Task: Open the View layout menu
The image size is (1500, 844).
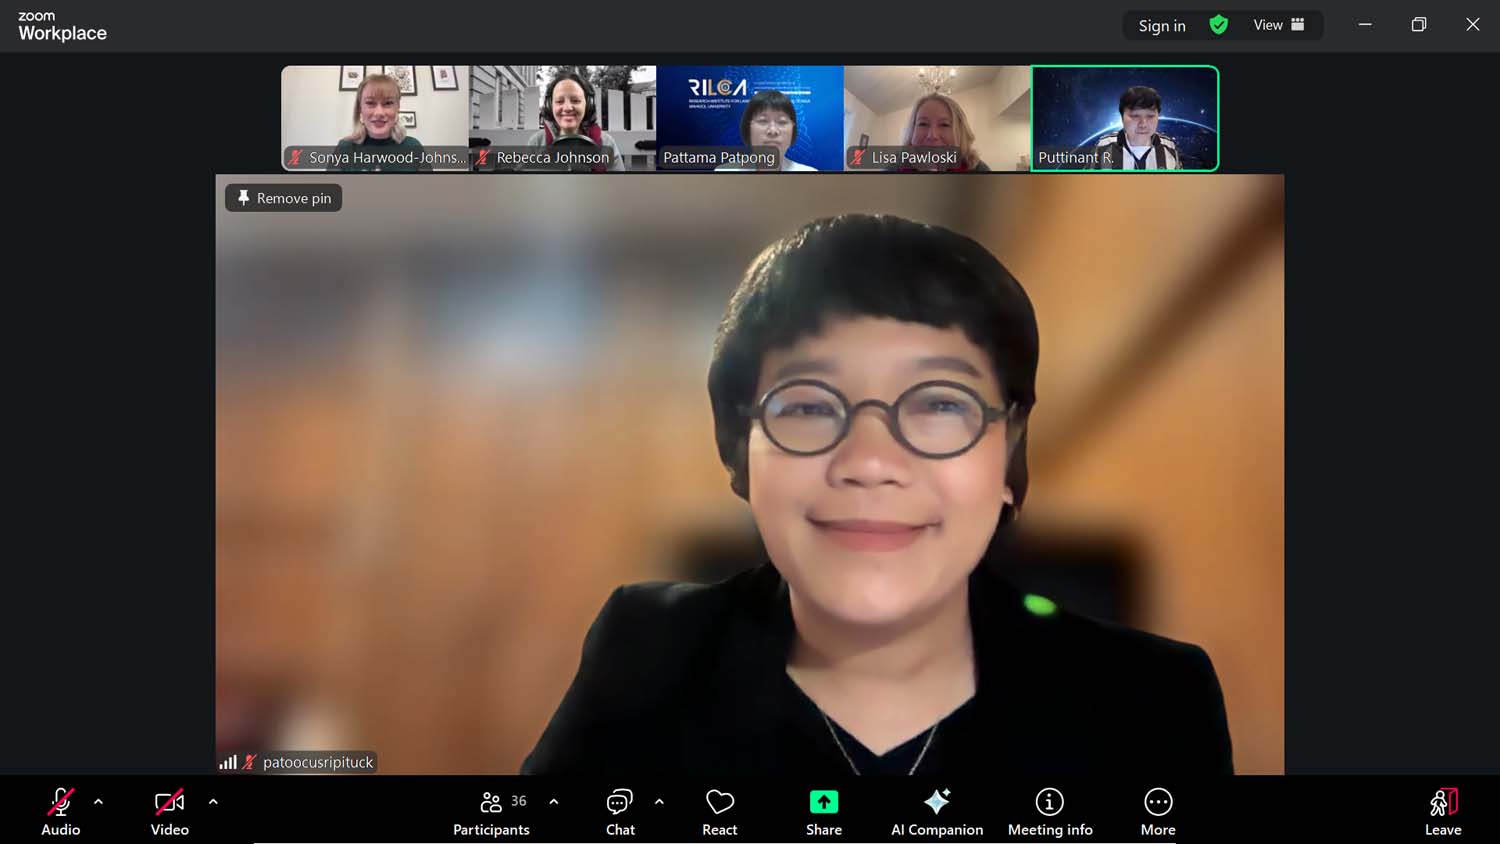Action: point(1278,25)
